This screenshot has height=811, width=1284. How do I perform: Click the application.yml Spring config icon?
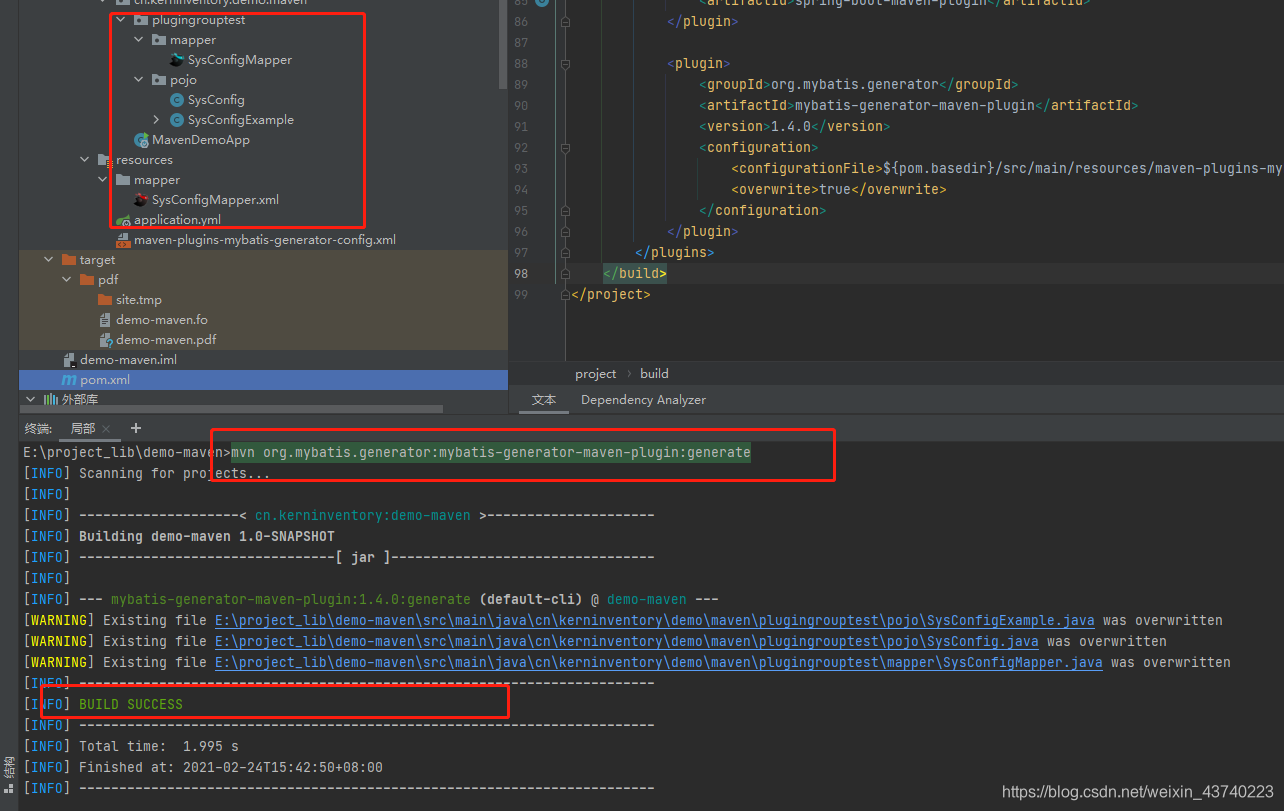(123, 220)
